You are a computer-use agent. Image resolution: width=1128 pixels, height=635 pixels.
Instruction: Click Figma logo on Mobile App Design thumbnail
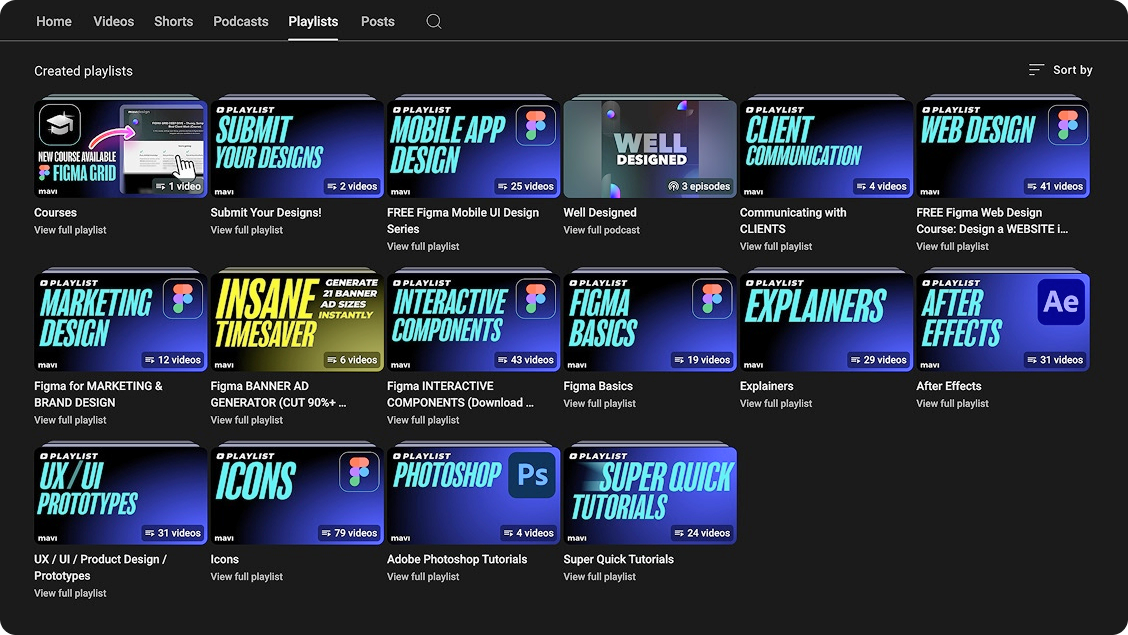point(535,126)
